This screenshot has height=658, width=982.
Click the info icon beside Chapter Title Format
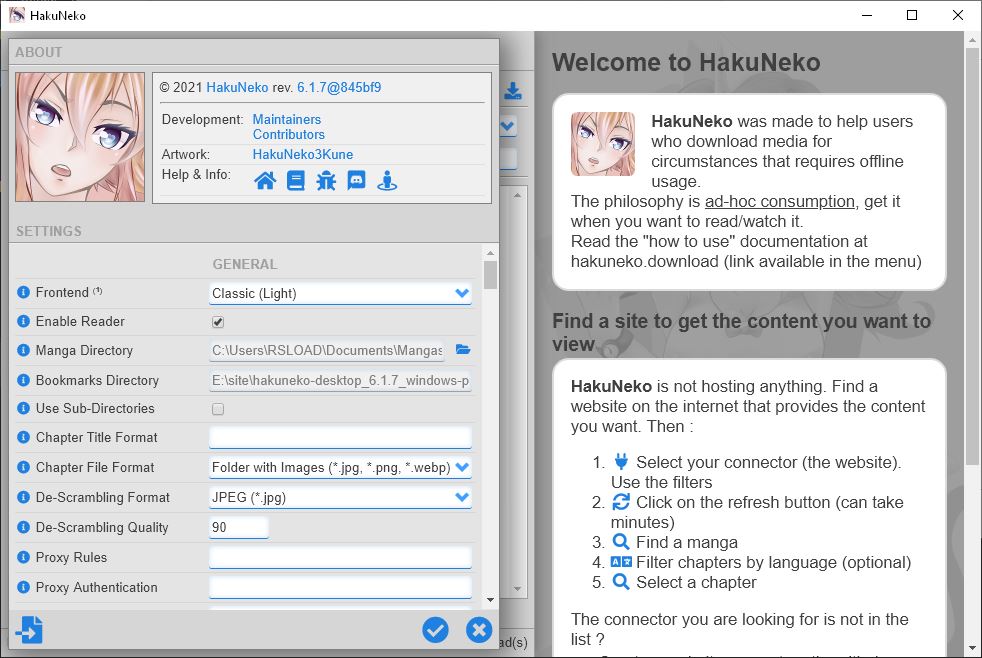click(23, 437)
